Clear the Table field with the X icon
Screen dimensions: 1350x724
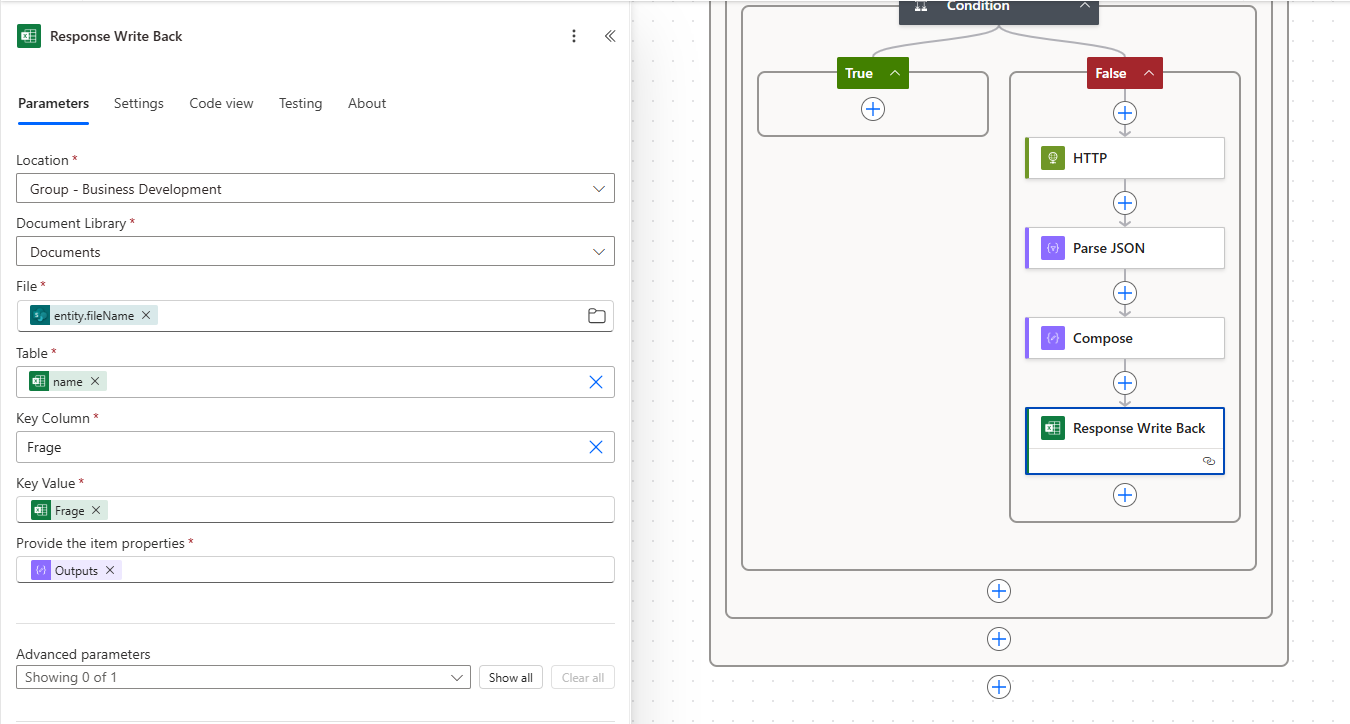596,382
